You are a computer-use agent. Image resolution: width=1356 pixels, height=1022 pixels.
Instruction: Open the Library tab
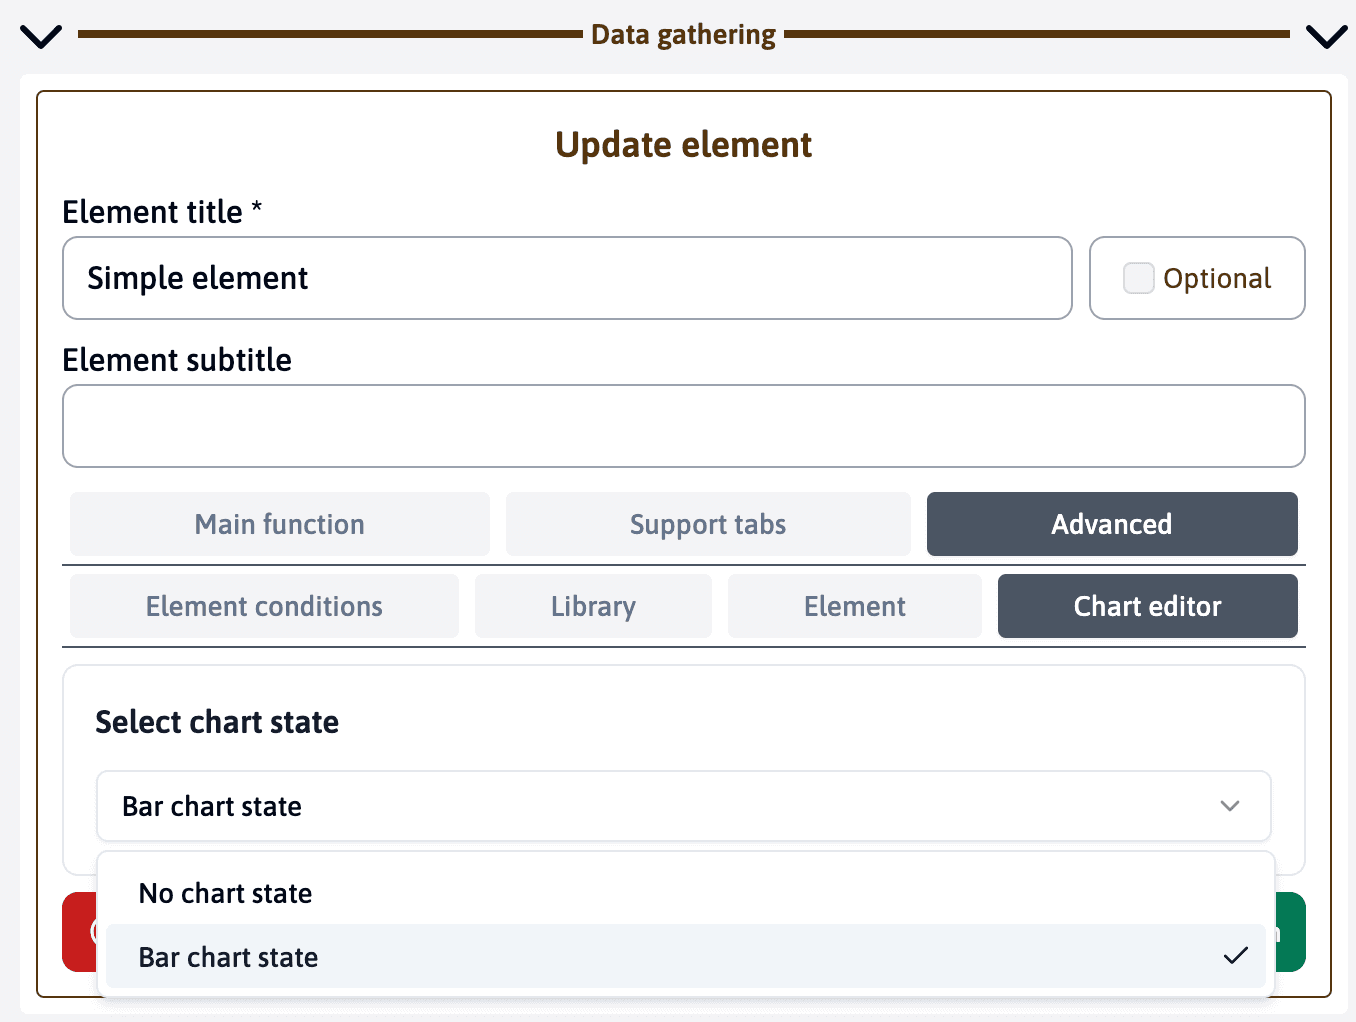[x=592, y=606]
